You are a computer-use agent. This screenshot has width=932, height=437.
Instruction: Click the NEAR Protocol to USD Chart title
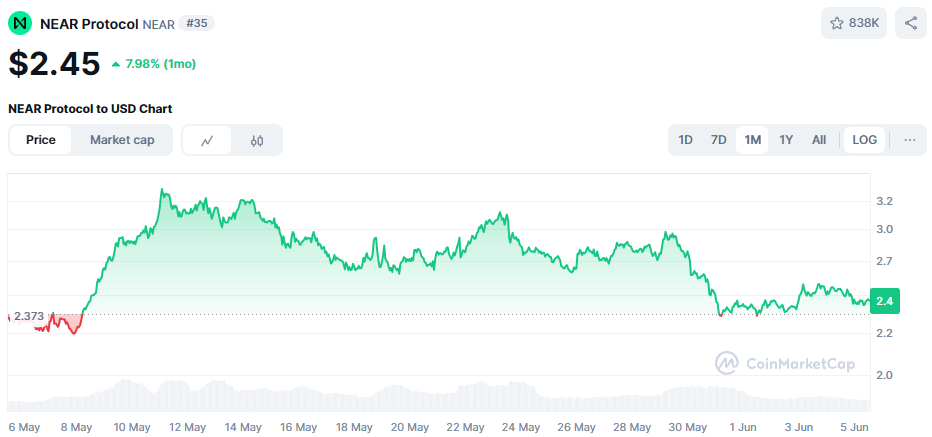[90, 109]
